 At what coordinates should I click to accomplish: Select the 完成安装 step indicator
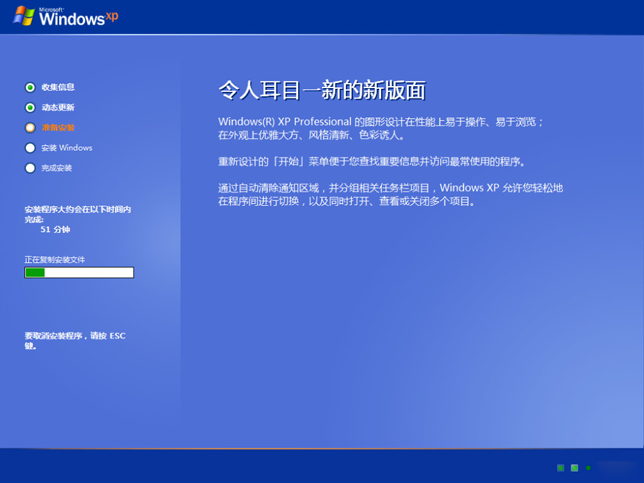point(30,168)
